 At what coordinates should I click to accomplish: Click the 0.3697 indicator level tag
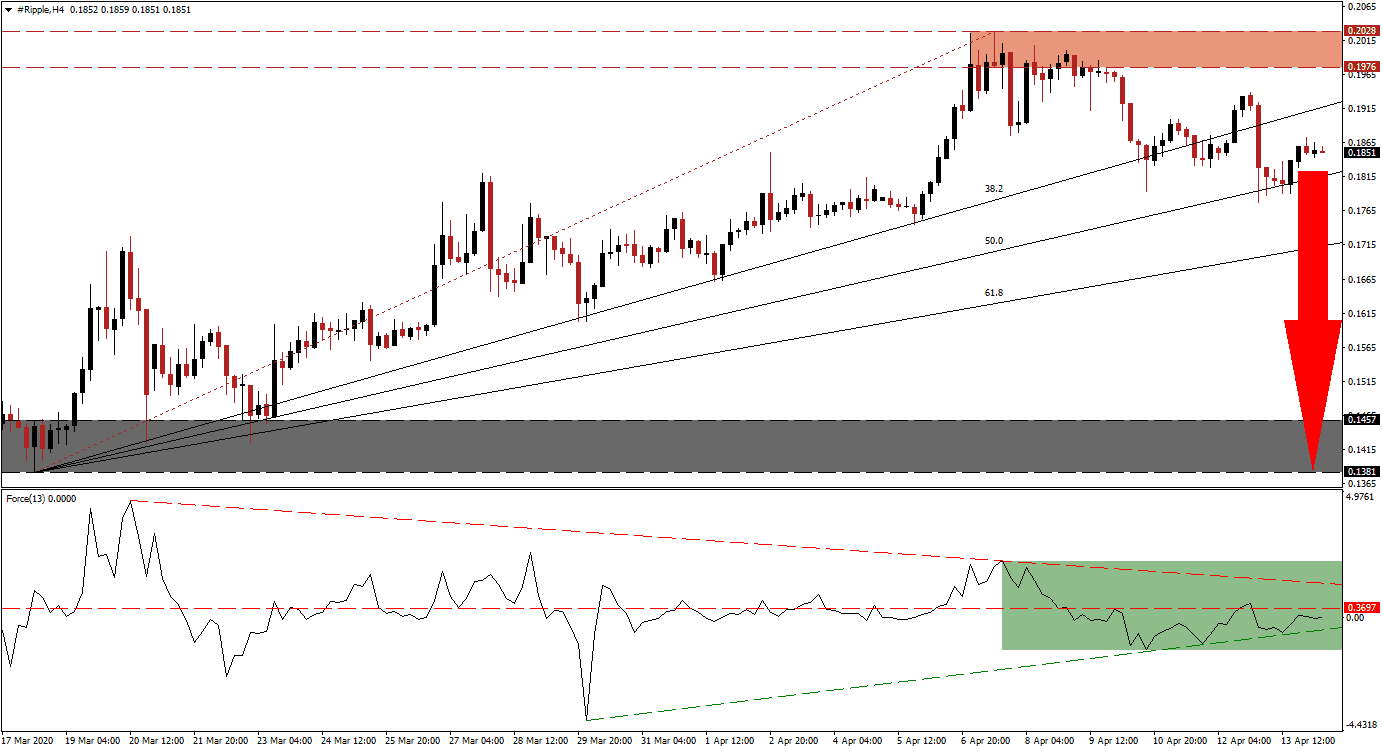[x=1360, y=608]
